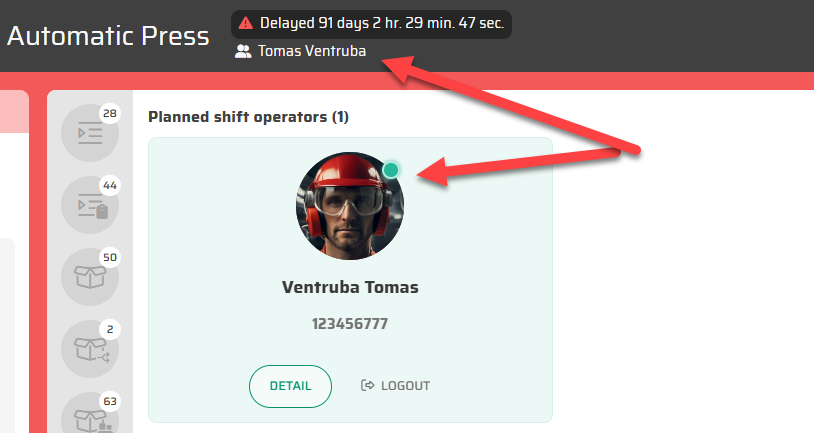
Task: Click the operator's helmet avatar photo
Action: [350, 207]
